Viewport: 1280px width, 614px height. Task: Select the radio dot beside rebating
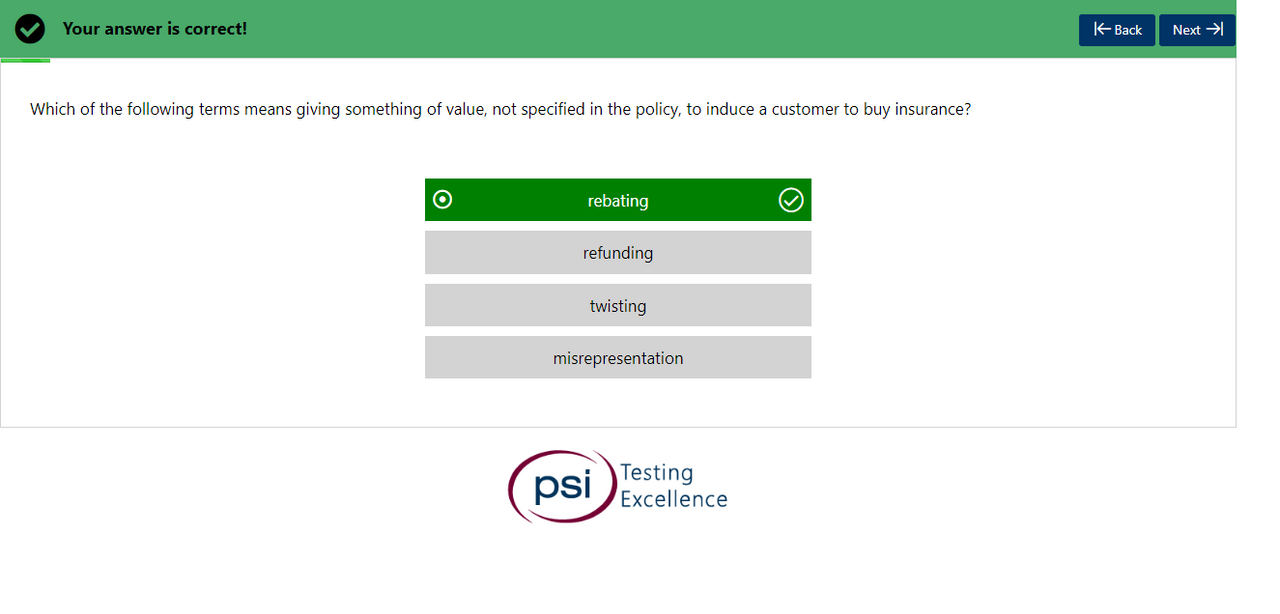click(442, 200)
